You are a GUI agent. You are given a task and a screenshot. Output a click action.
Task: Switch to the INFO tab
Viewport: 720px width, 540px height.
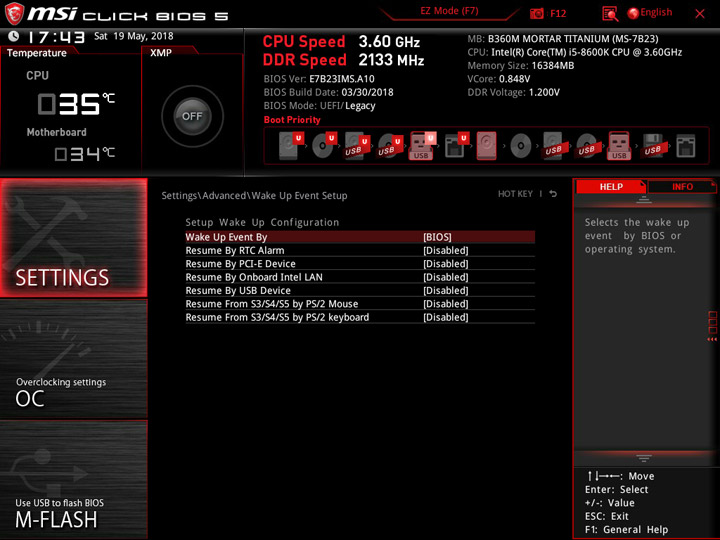[x=682, y=186]
